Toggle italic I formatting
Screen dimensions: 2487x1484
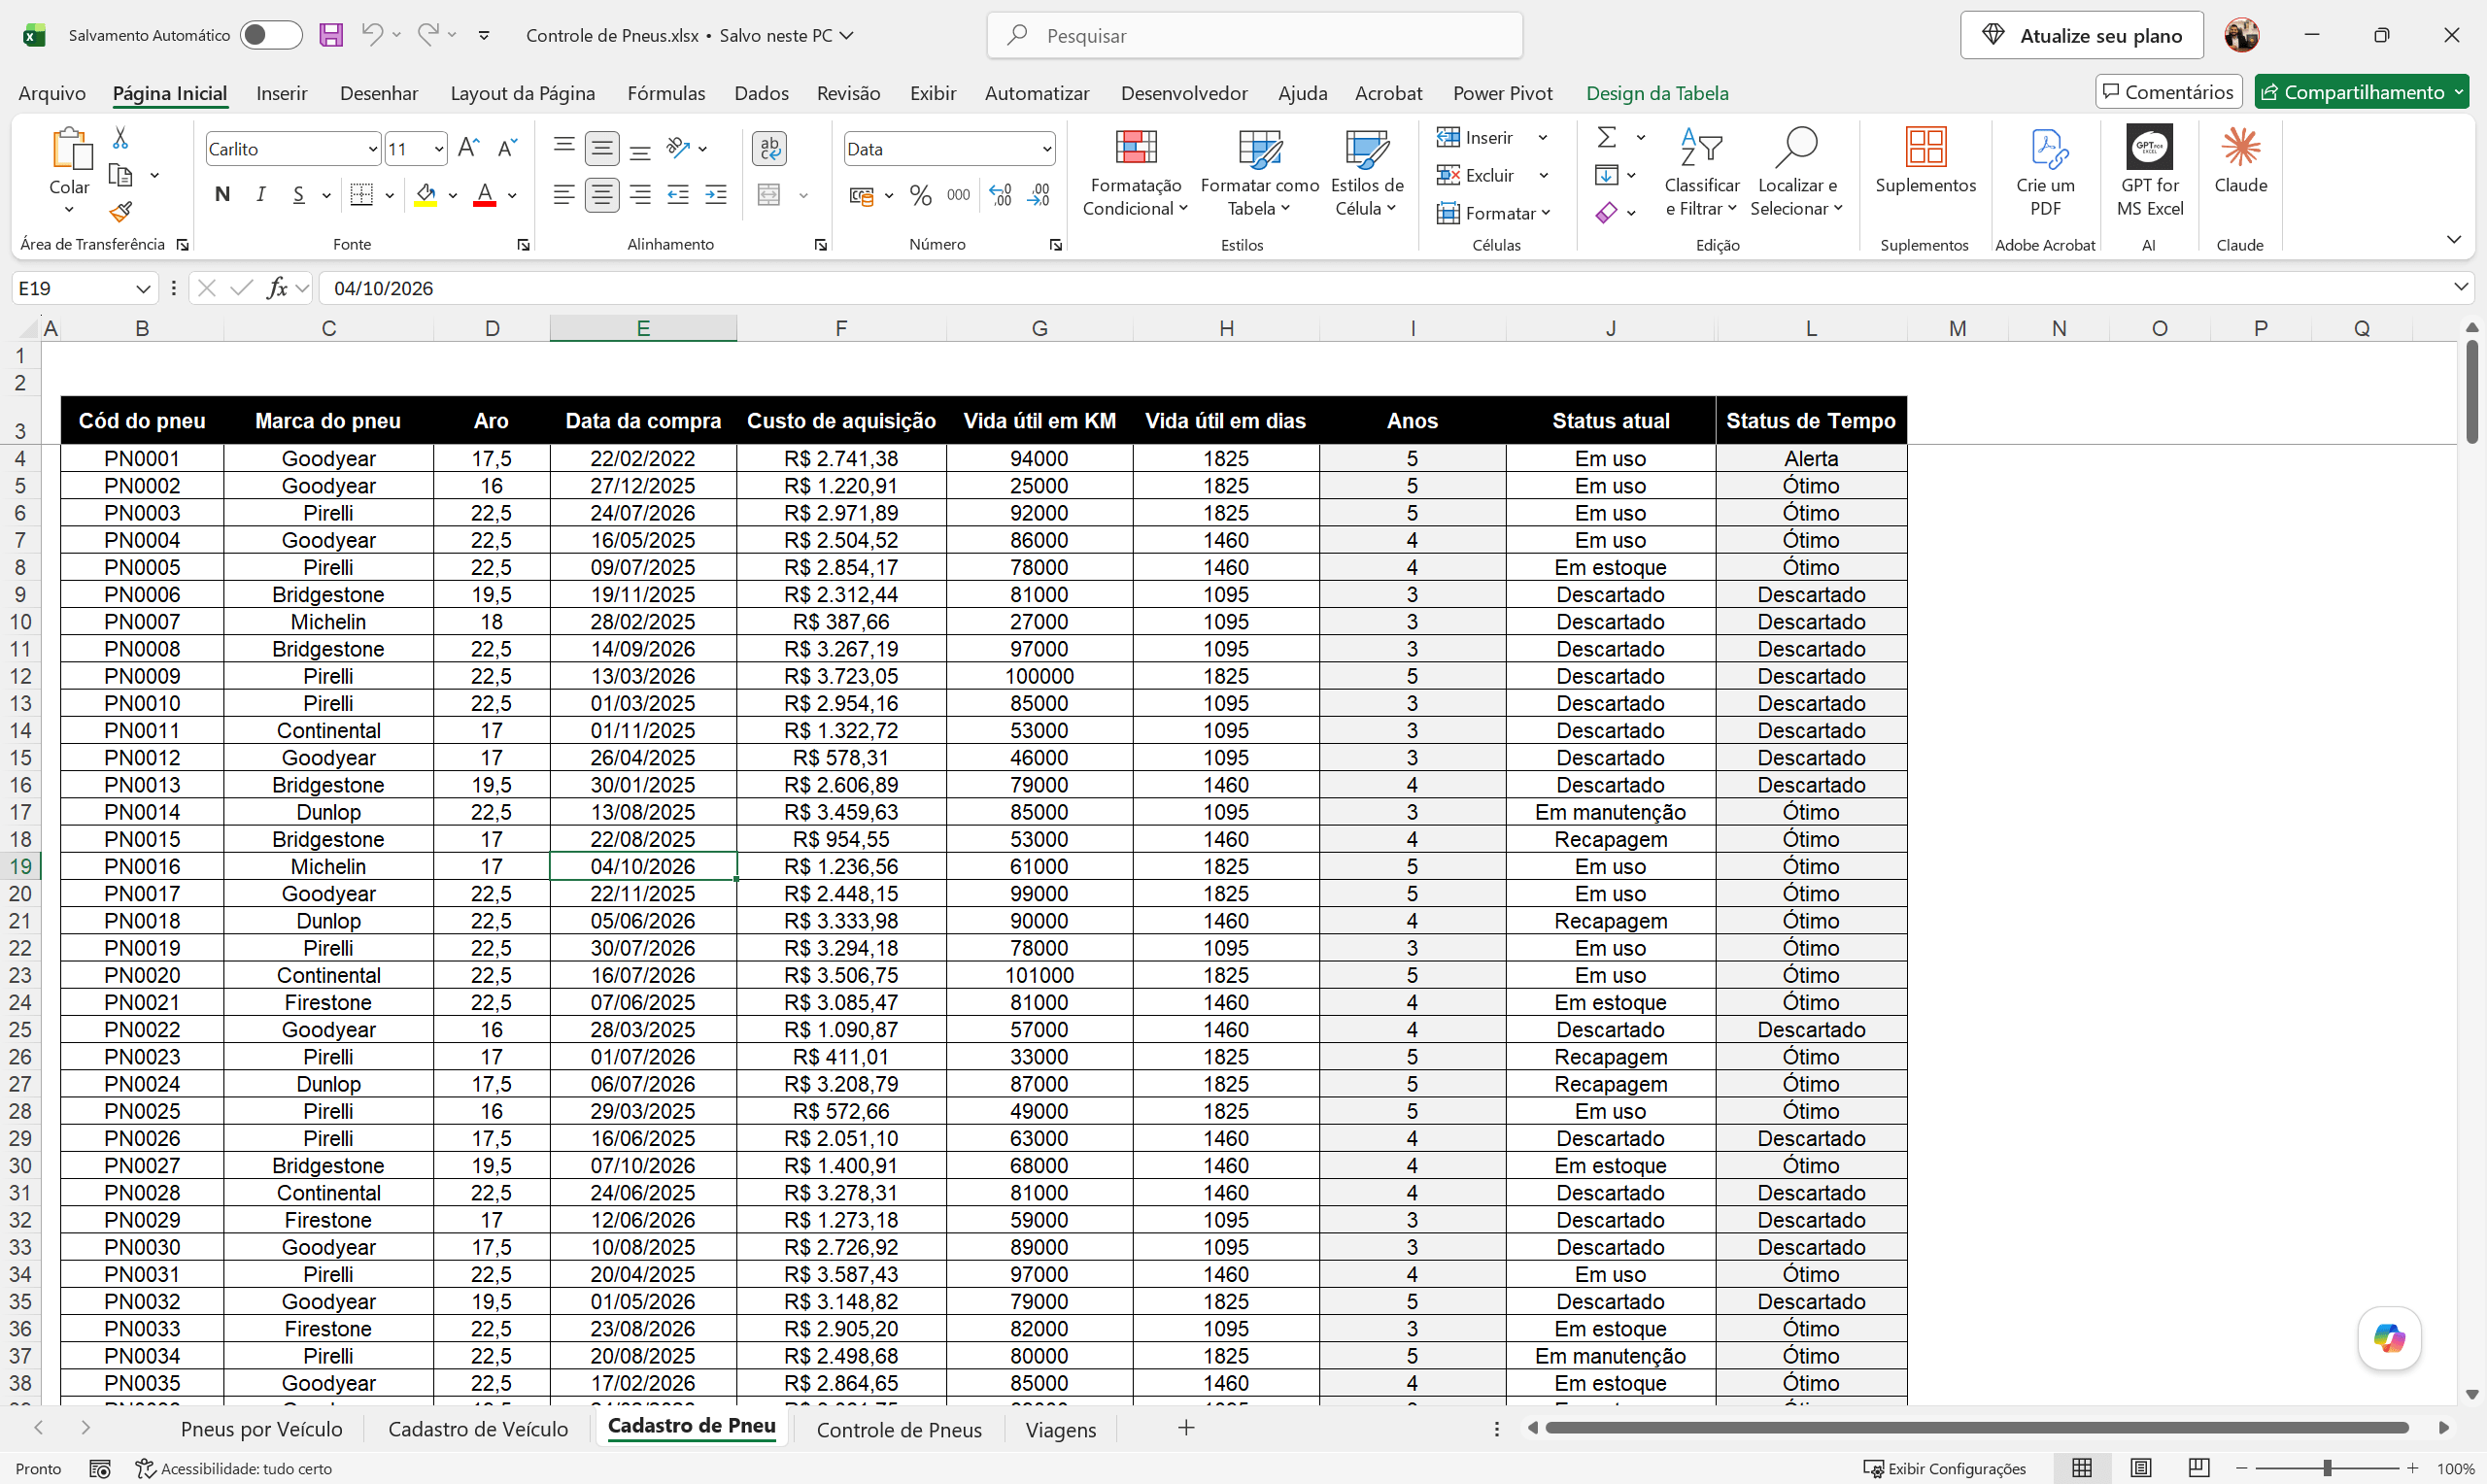261,195
